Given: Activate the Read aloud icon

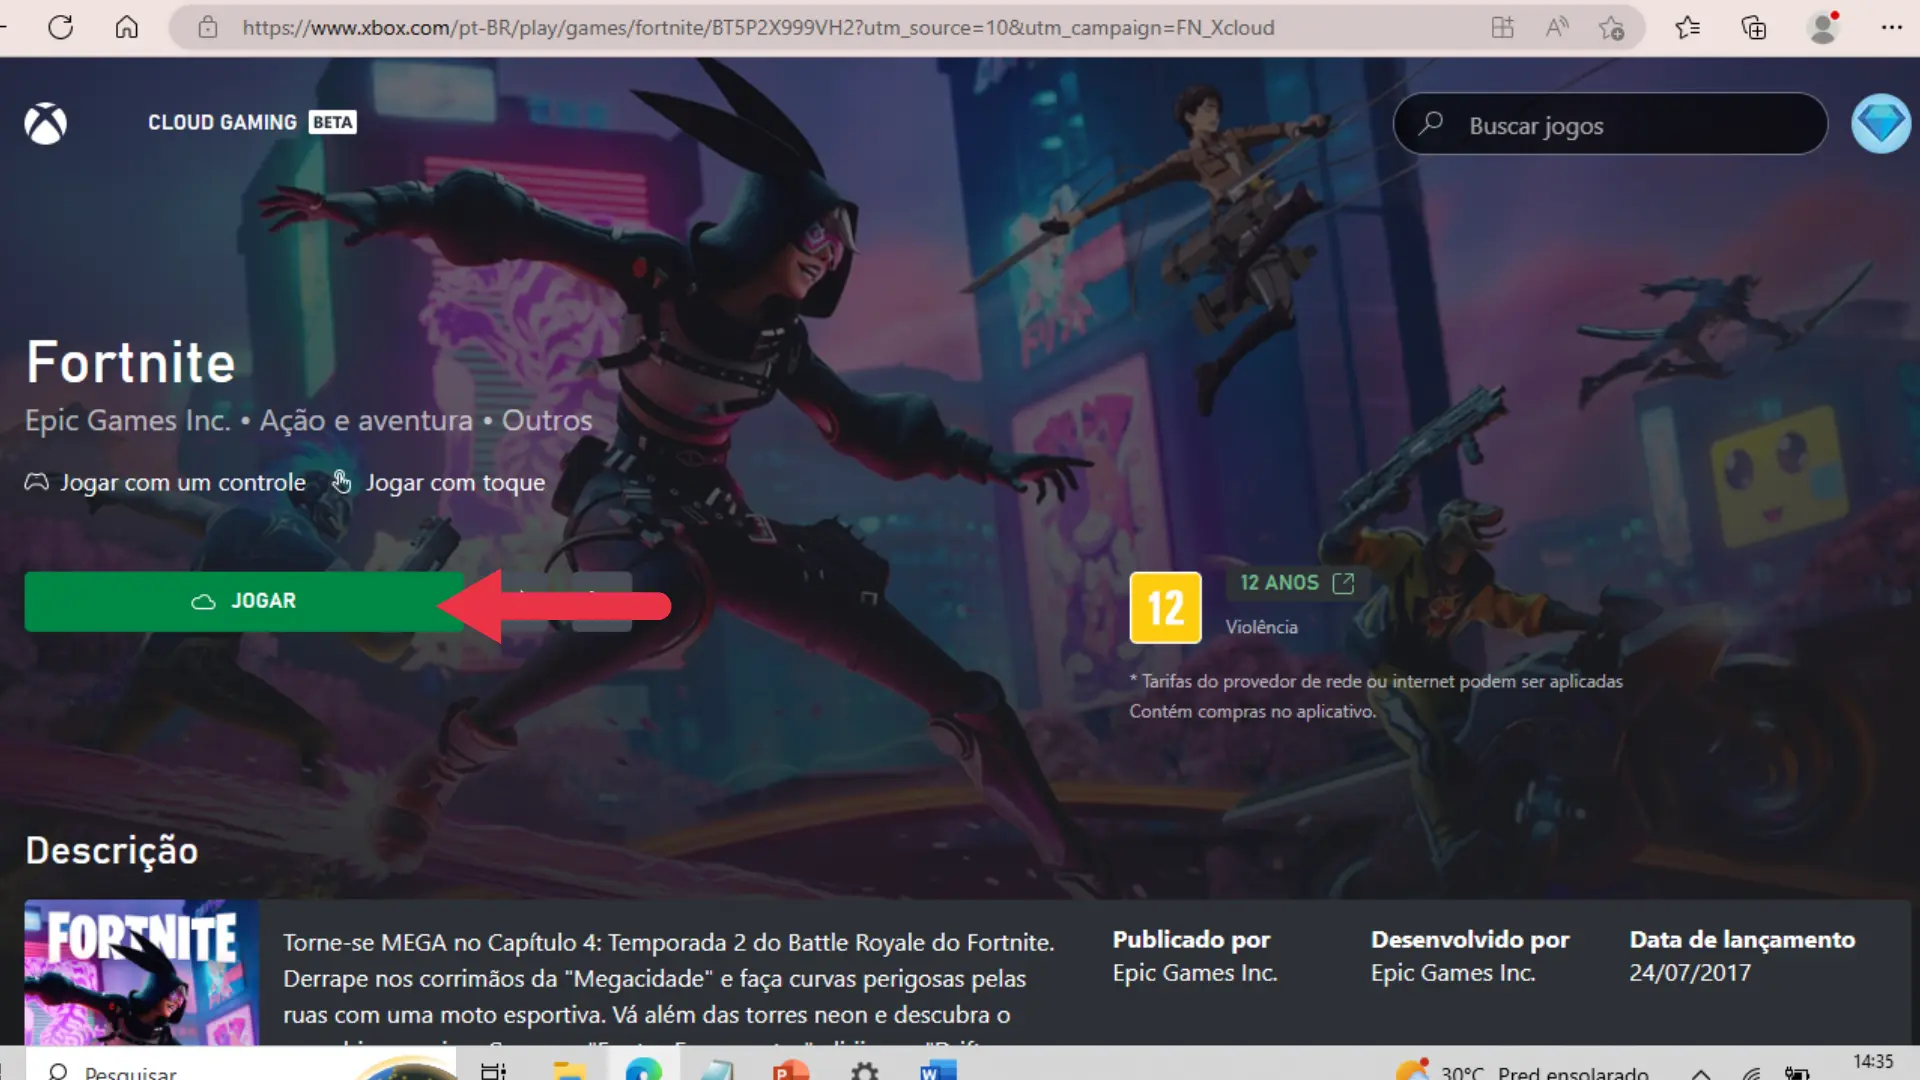Looking at the screenshot, I should (1557, 27).
